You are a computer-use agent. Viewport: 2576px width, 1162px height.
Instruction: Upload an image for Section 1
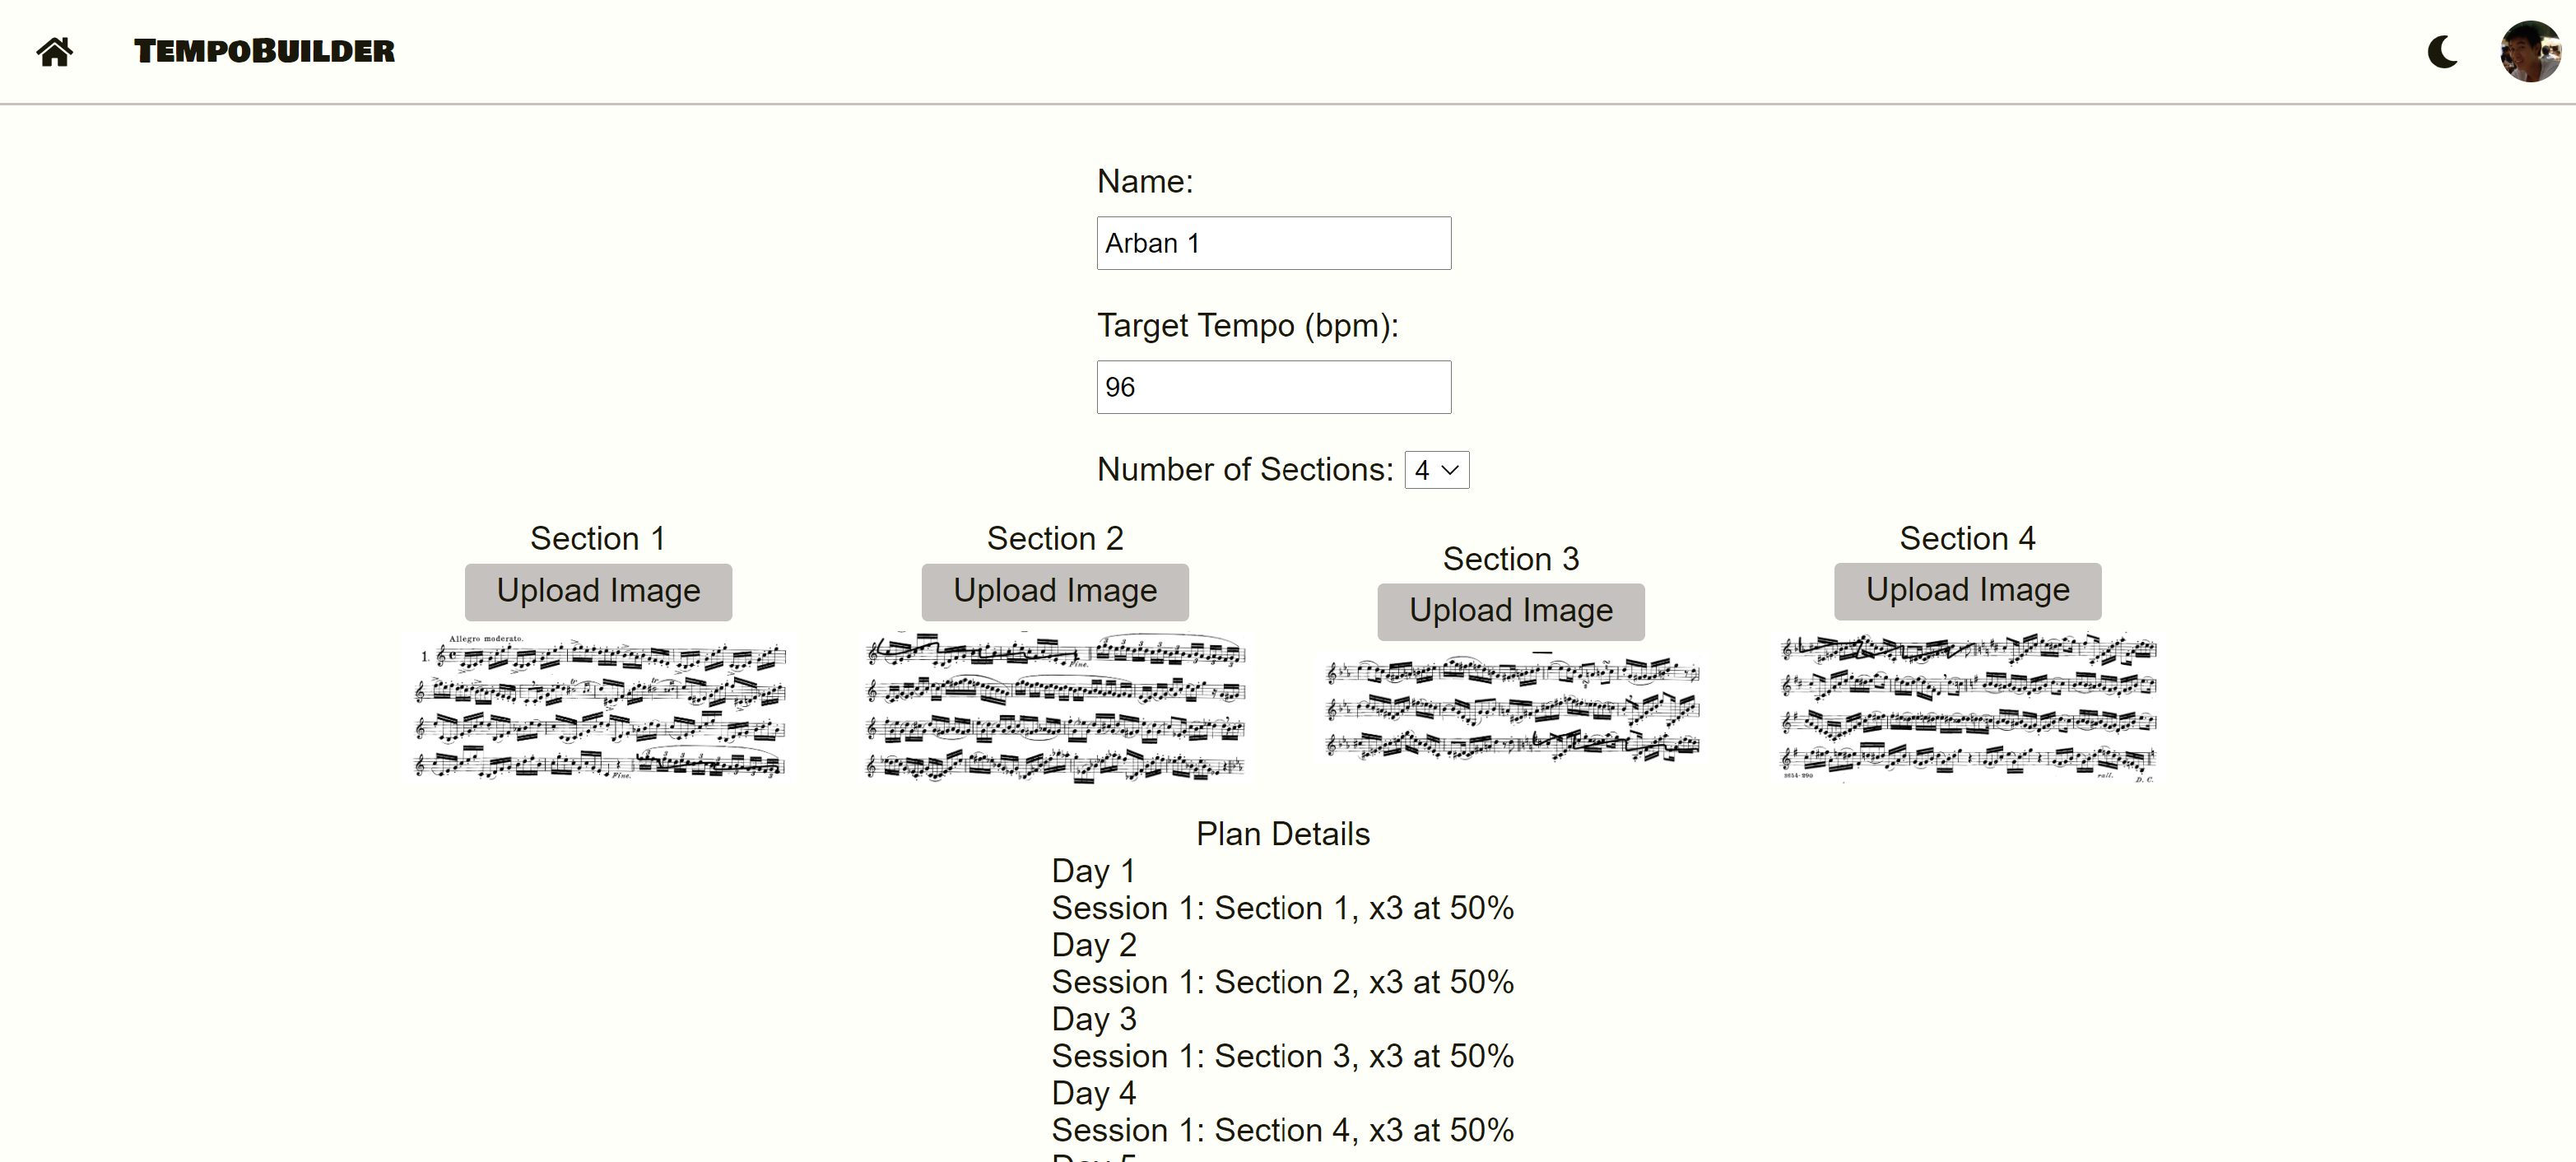pyautogui.click(x=598, y=592)
